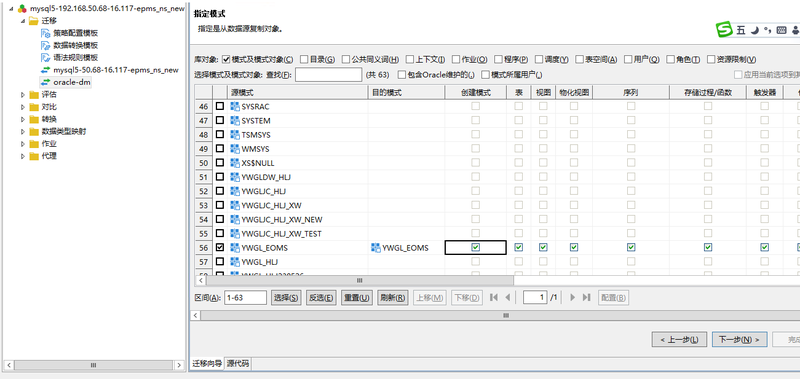This screenshot has height=379, width=800.
Task: Click the 数据类型映射 folder icon
Action: (34, 132)
